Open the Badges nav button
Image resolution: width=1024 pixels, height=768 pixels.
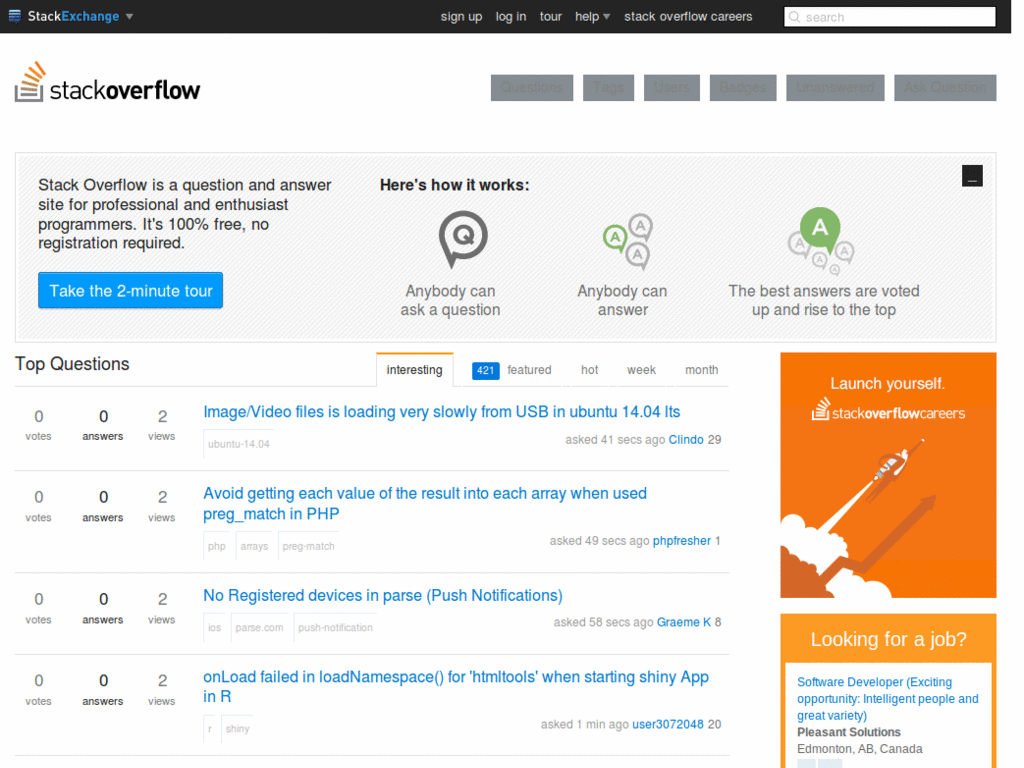tap(743, 88)
